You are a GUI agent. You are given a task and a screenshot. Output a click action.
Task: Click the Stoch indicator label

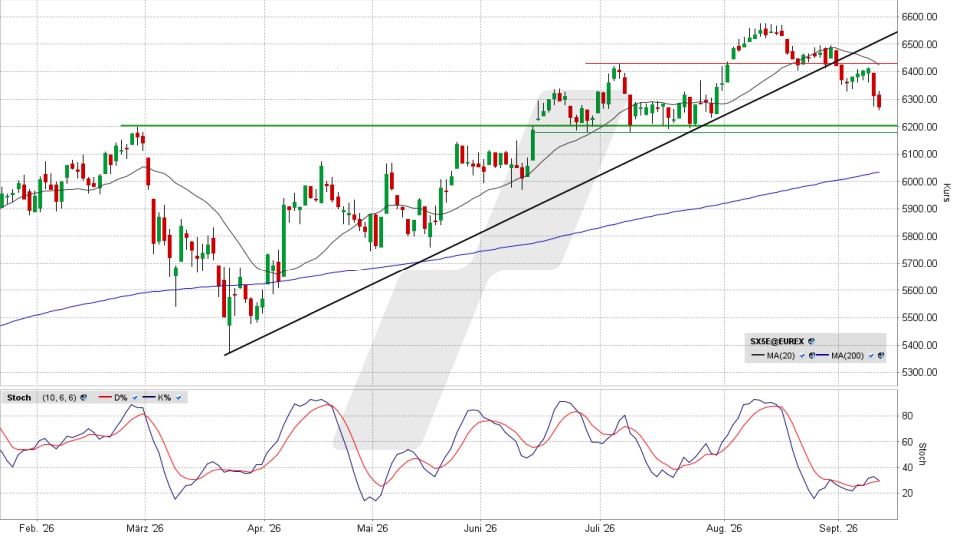point(19,397)
